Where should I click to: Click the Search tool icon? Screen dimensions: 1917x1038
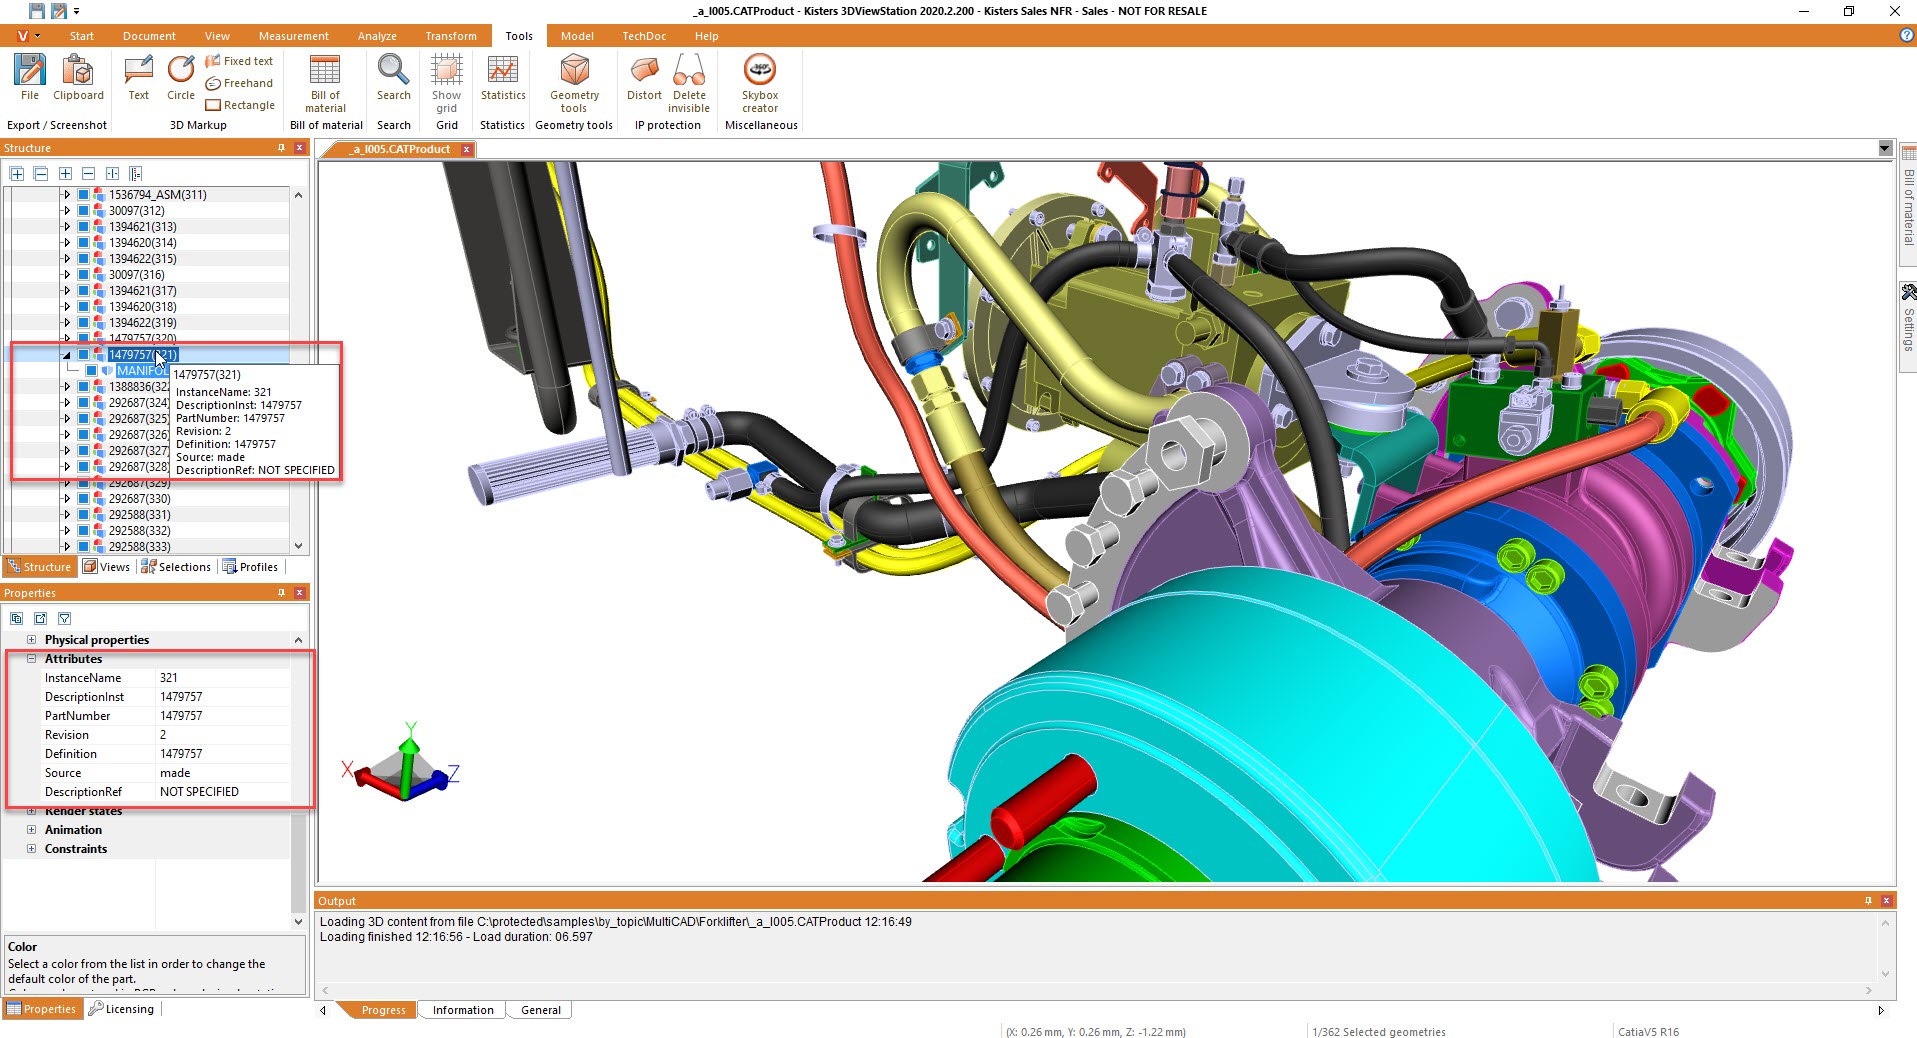(x=393, y=77)
